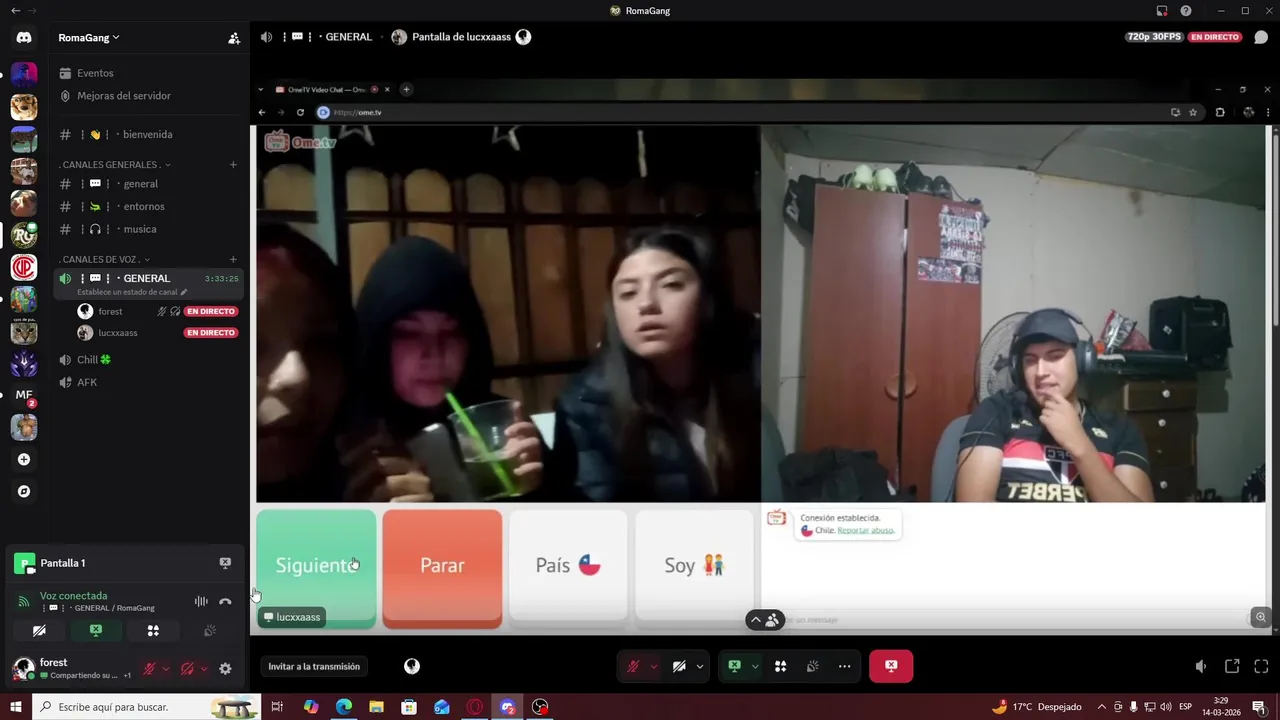Open microphone input options arrow in user panel

click(166, 669)
